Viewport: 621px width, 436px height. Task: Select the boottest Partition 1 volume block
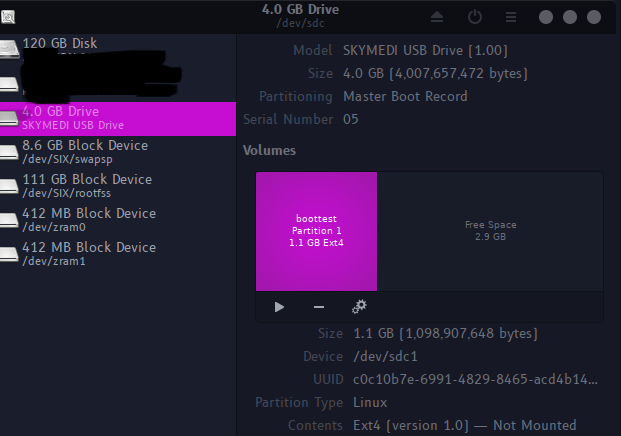316,231
